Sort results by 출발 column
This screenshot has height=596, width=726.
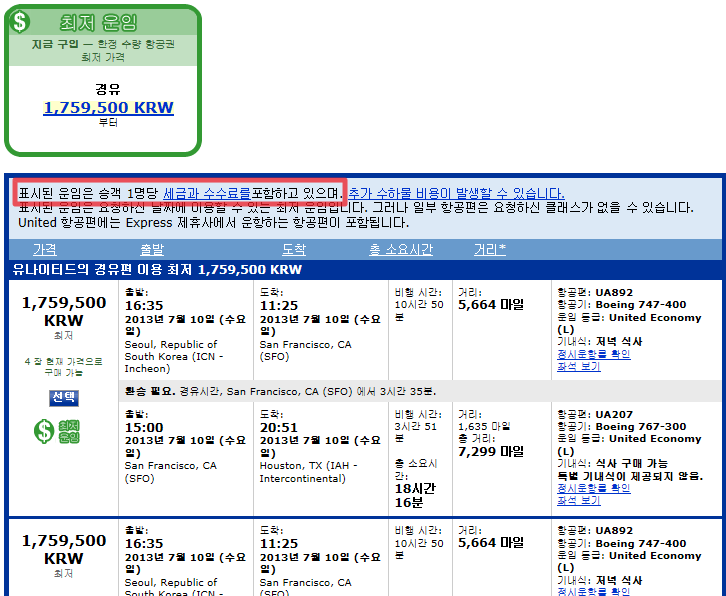coord(152,250)
